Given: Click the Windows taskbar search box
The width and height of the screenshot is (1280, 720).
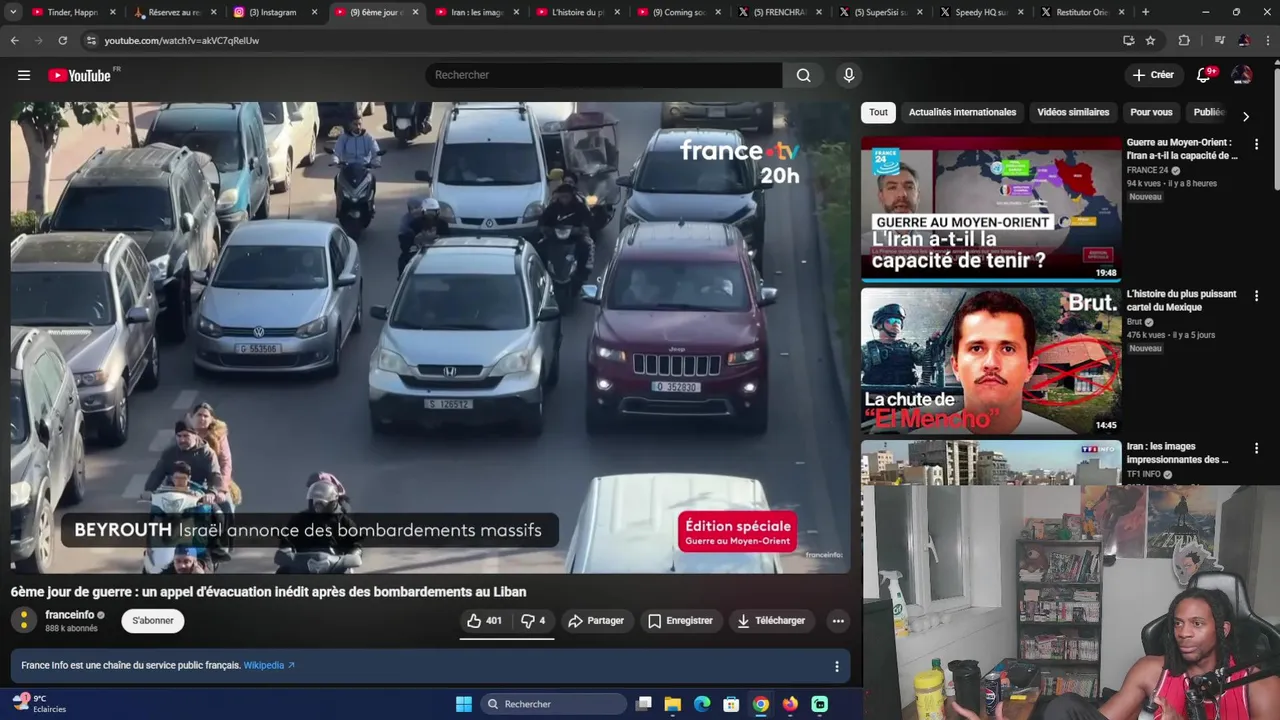Looking at the screenshot, I should coord(552,704).
